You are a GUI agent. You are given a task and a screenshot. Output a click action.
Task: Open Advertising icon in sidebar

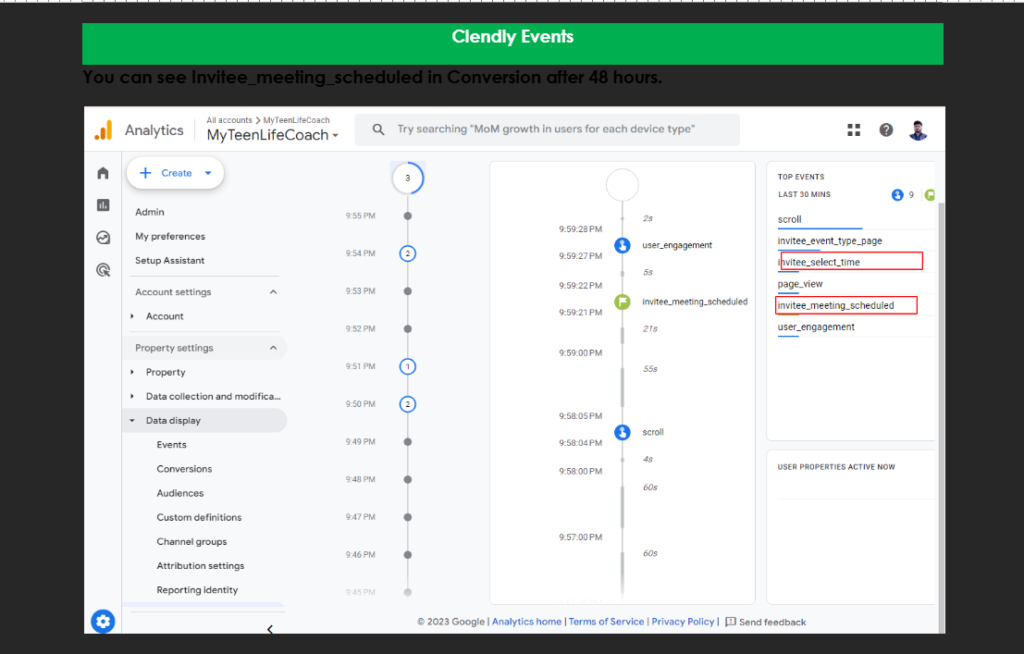103,270
